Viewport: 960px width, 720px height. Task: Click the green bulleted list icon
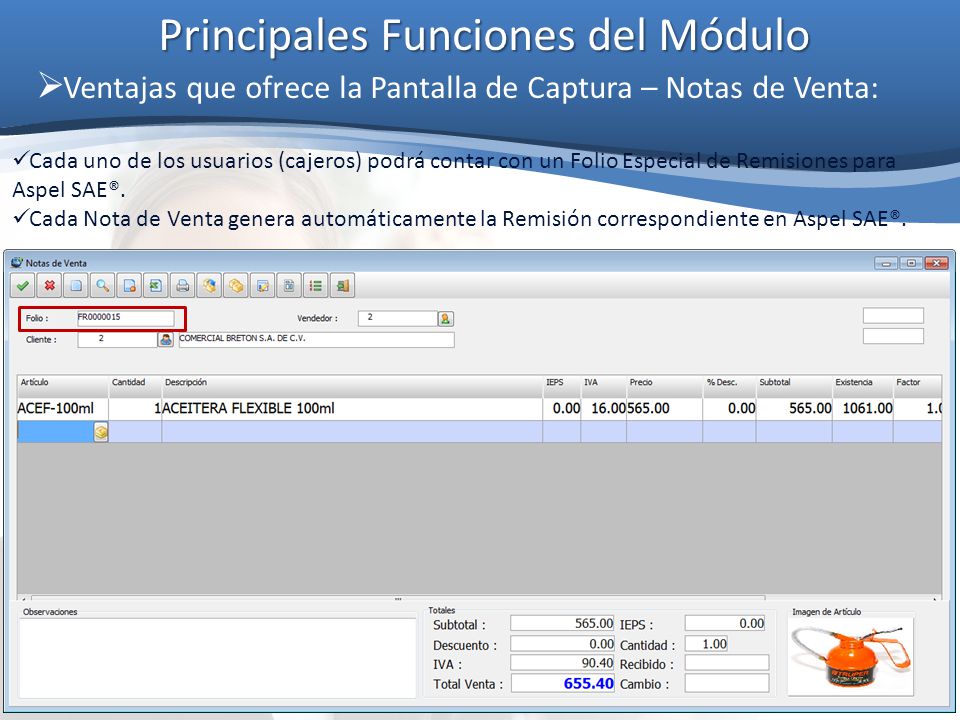[316, 286]
